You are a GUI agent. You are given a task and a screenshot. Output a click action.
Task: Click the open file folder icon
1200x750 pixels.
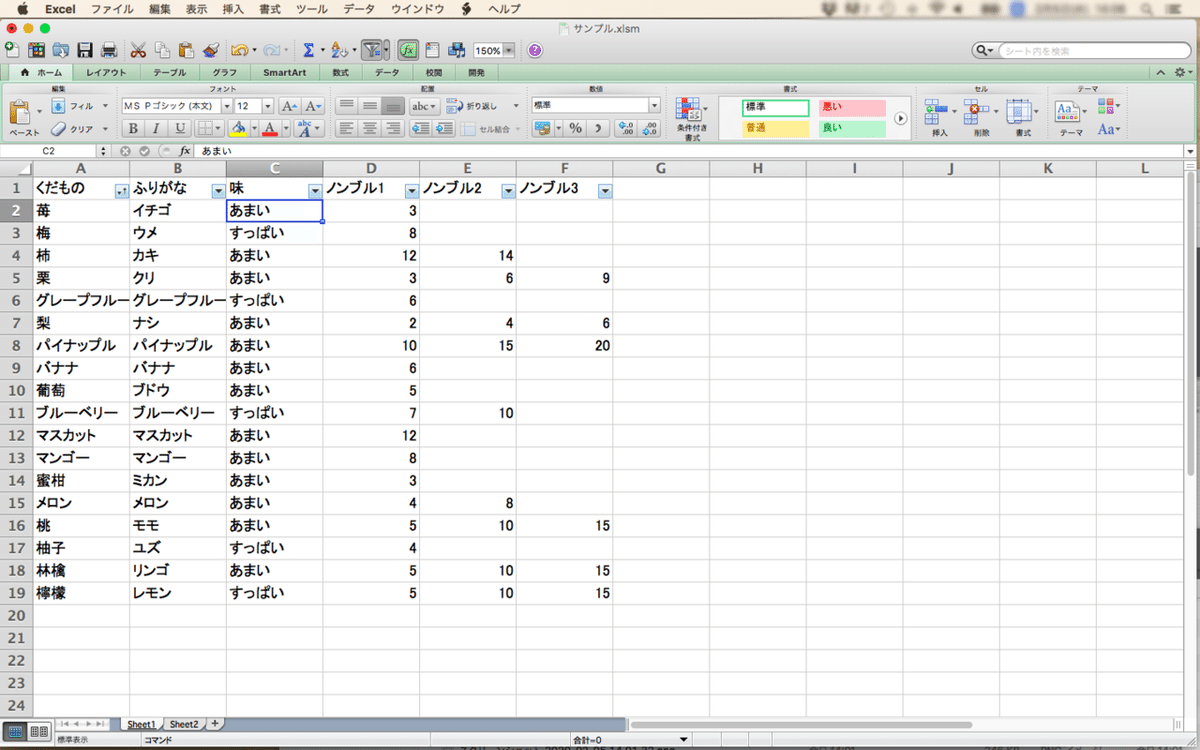coord(60,49)
